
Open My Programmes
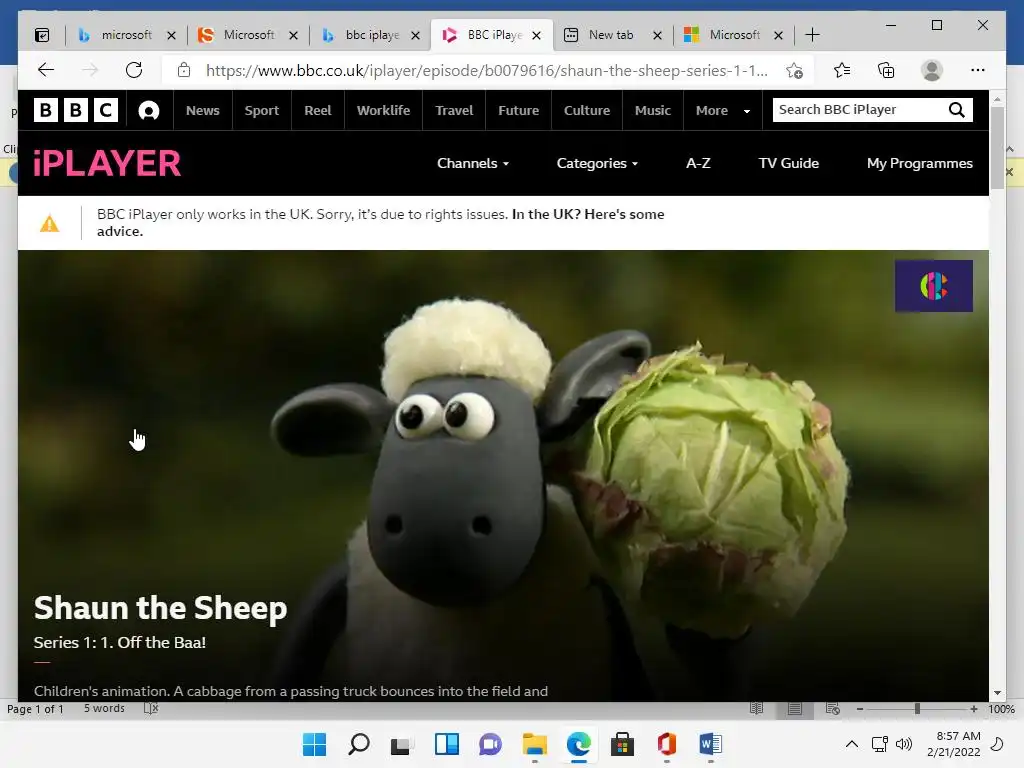point(920,163)
